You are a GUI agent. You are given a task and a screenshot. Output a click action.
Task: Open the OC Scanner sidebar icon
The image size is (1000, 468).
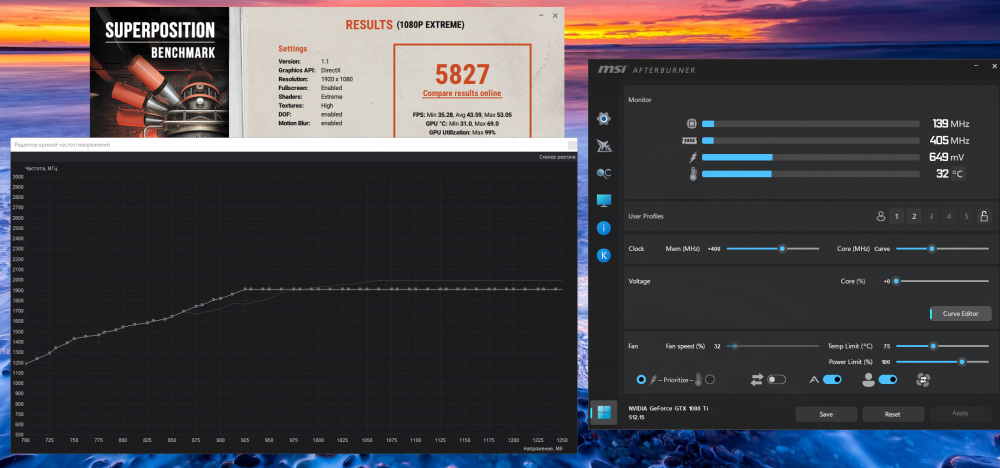(x=604, y=173)
